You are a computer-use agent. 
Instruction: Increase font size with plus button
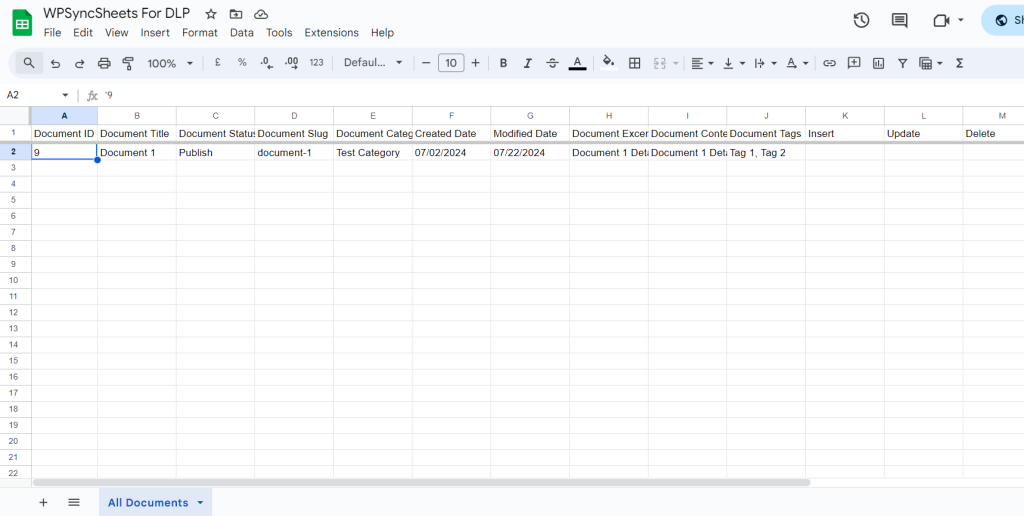(x=475, y=63)
